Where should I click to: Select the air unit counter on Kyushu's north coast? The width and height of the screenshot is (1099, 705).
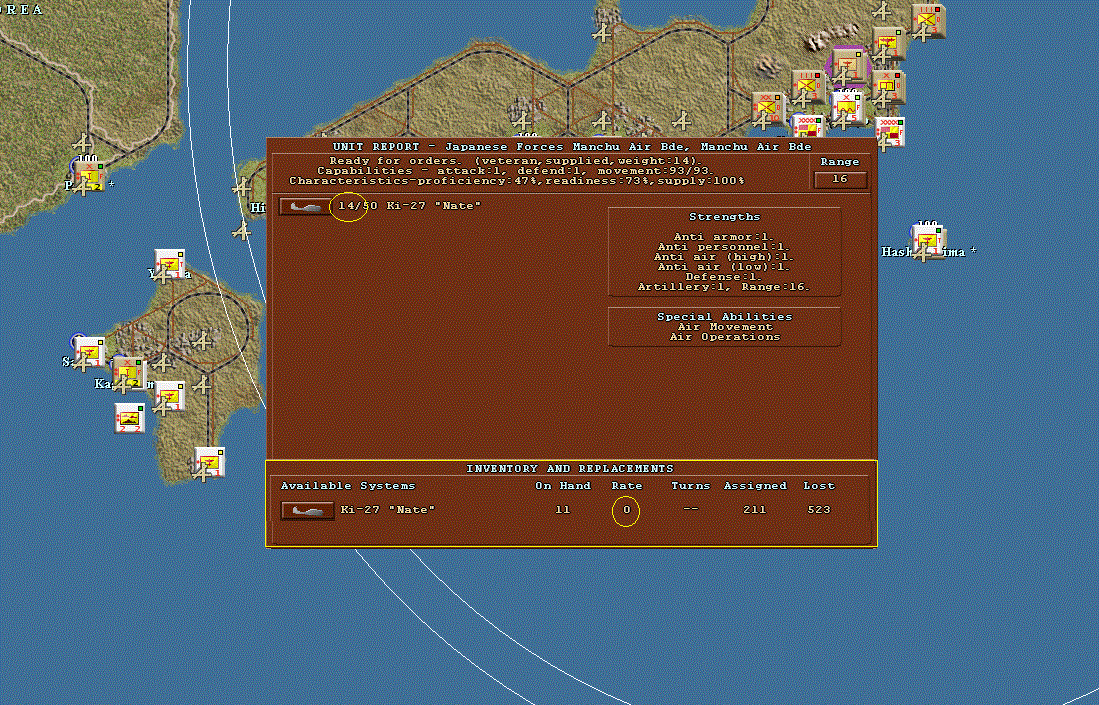click(x=170, y=263)
